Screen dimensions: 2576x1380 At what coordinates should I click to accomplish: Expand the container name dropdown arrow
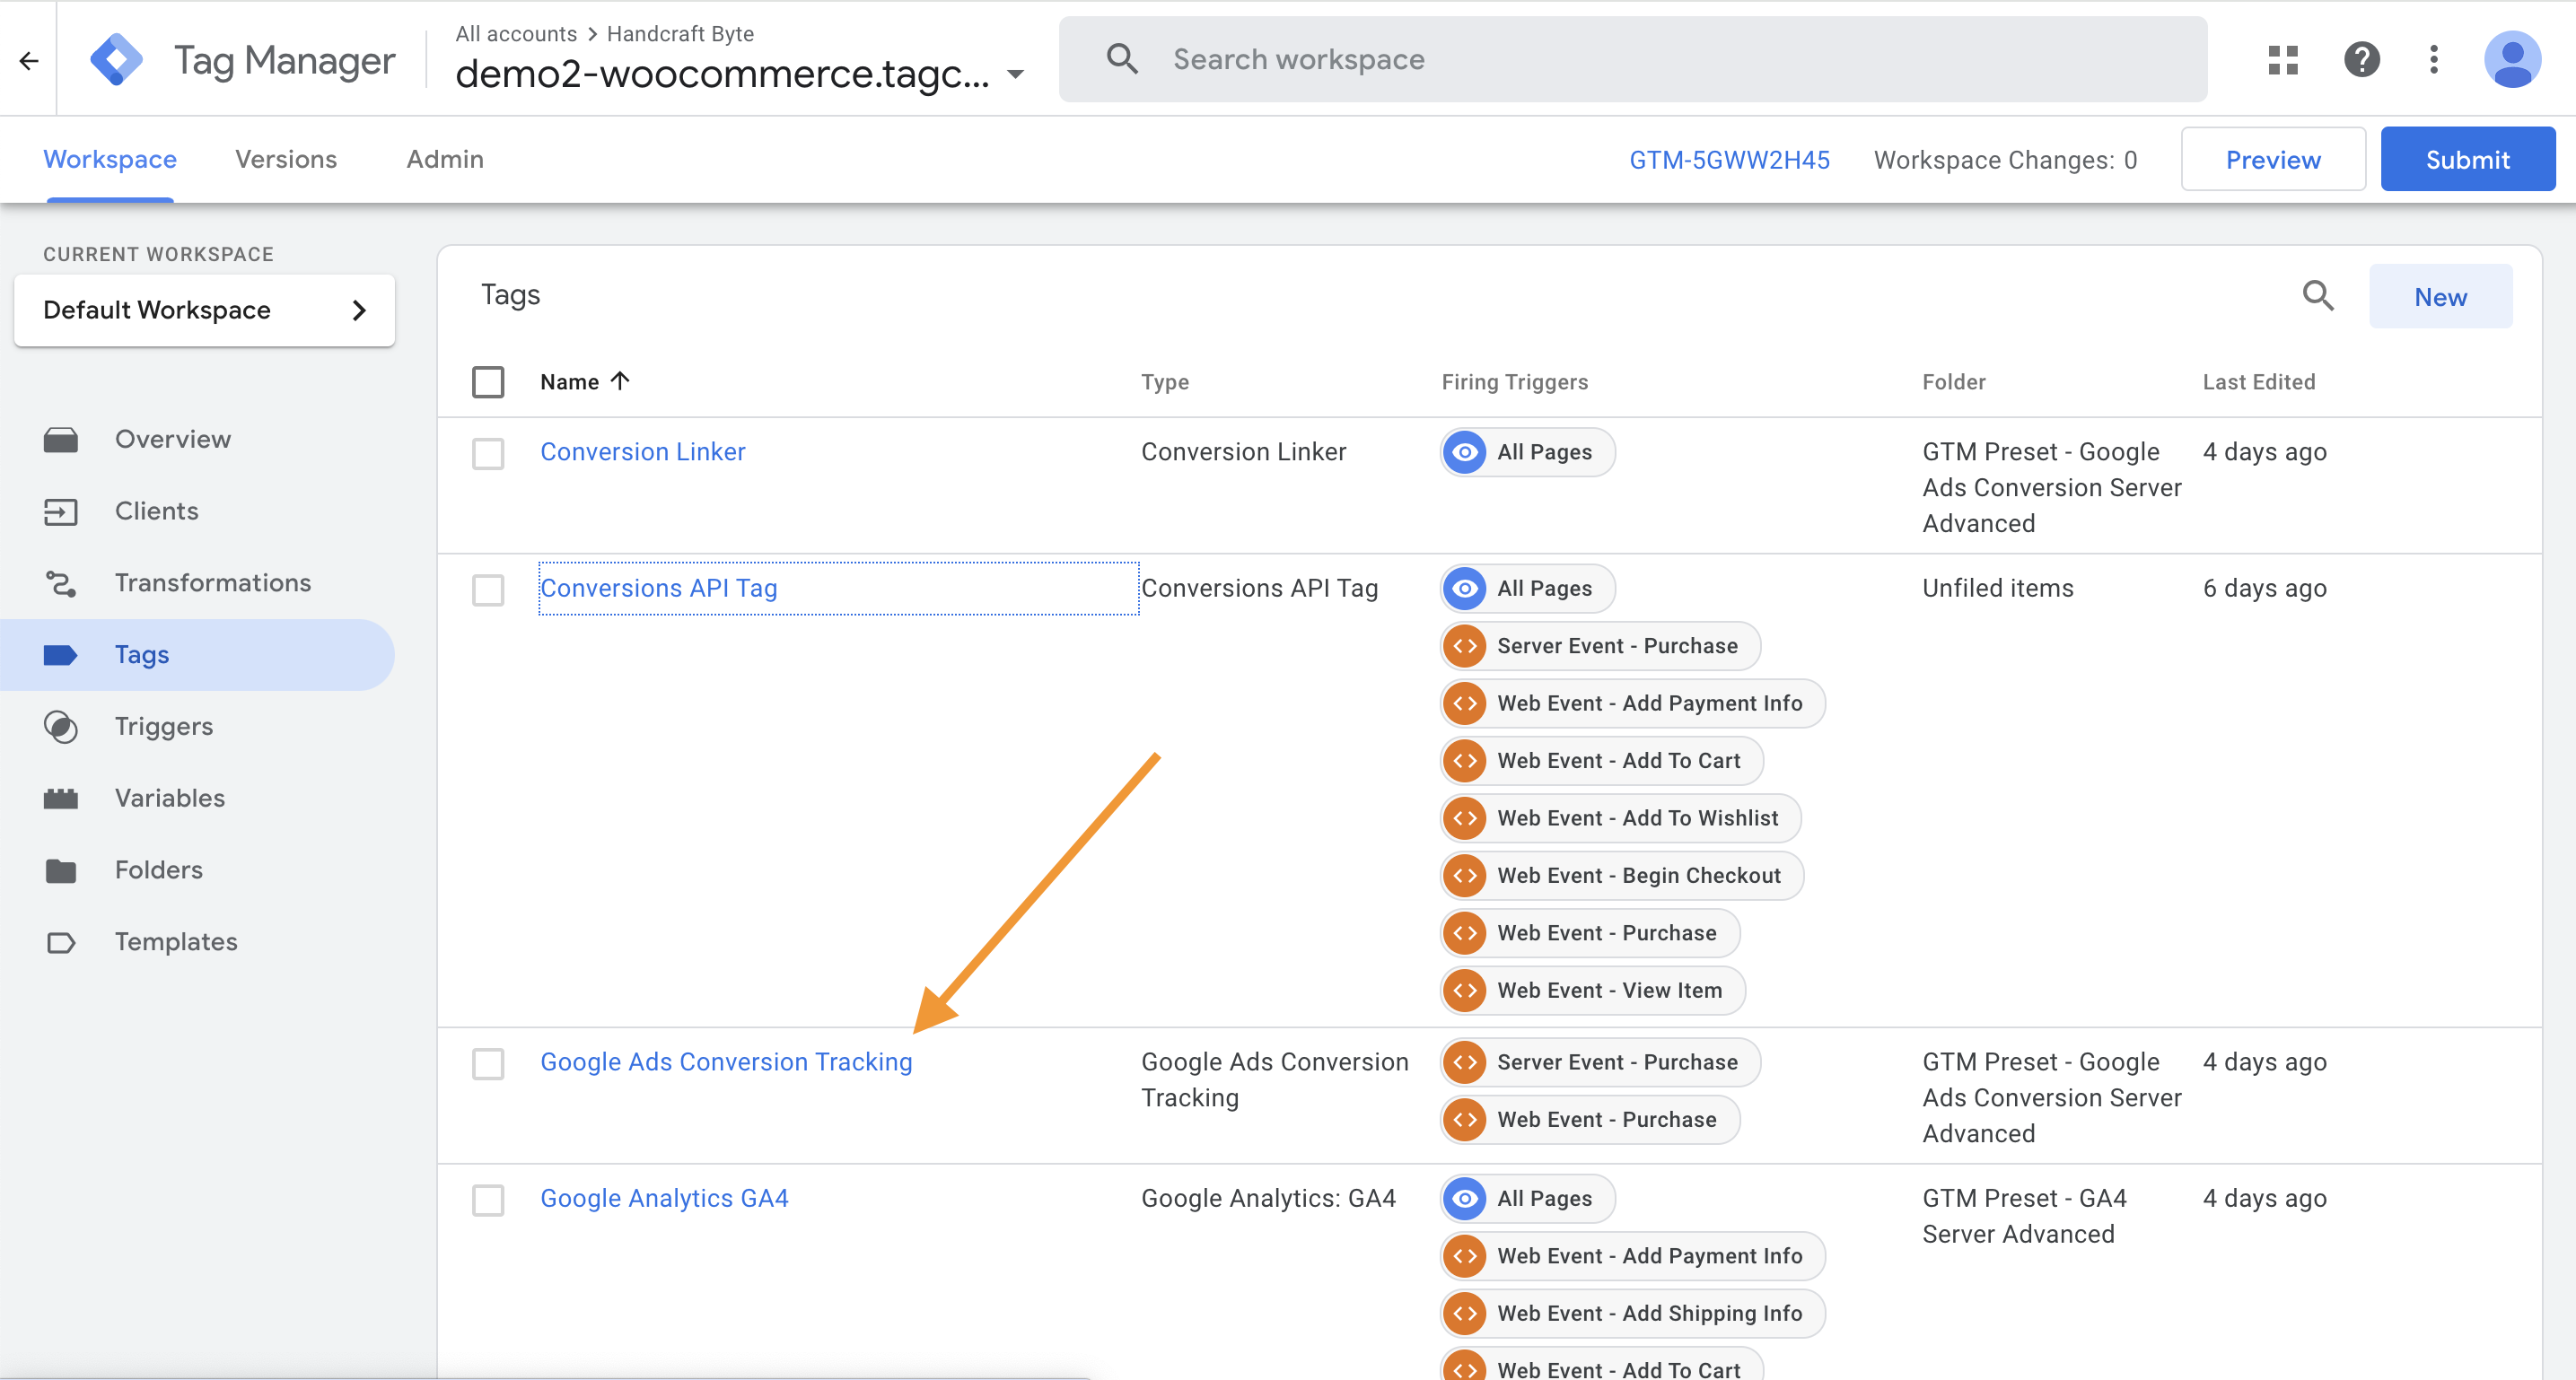1016,75
